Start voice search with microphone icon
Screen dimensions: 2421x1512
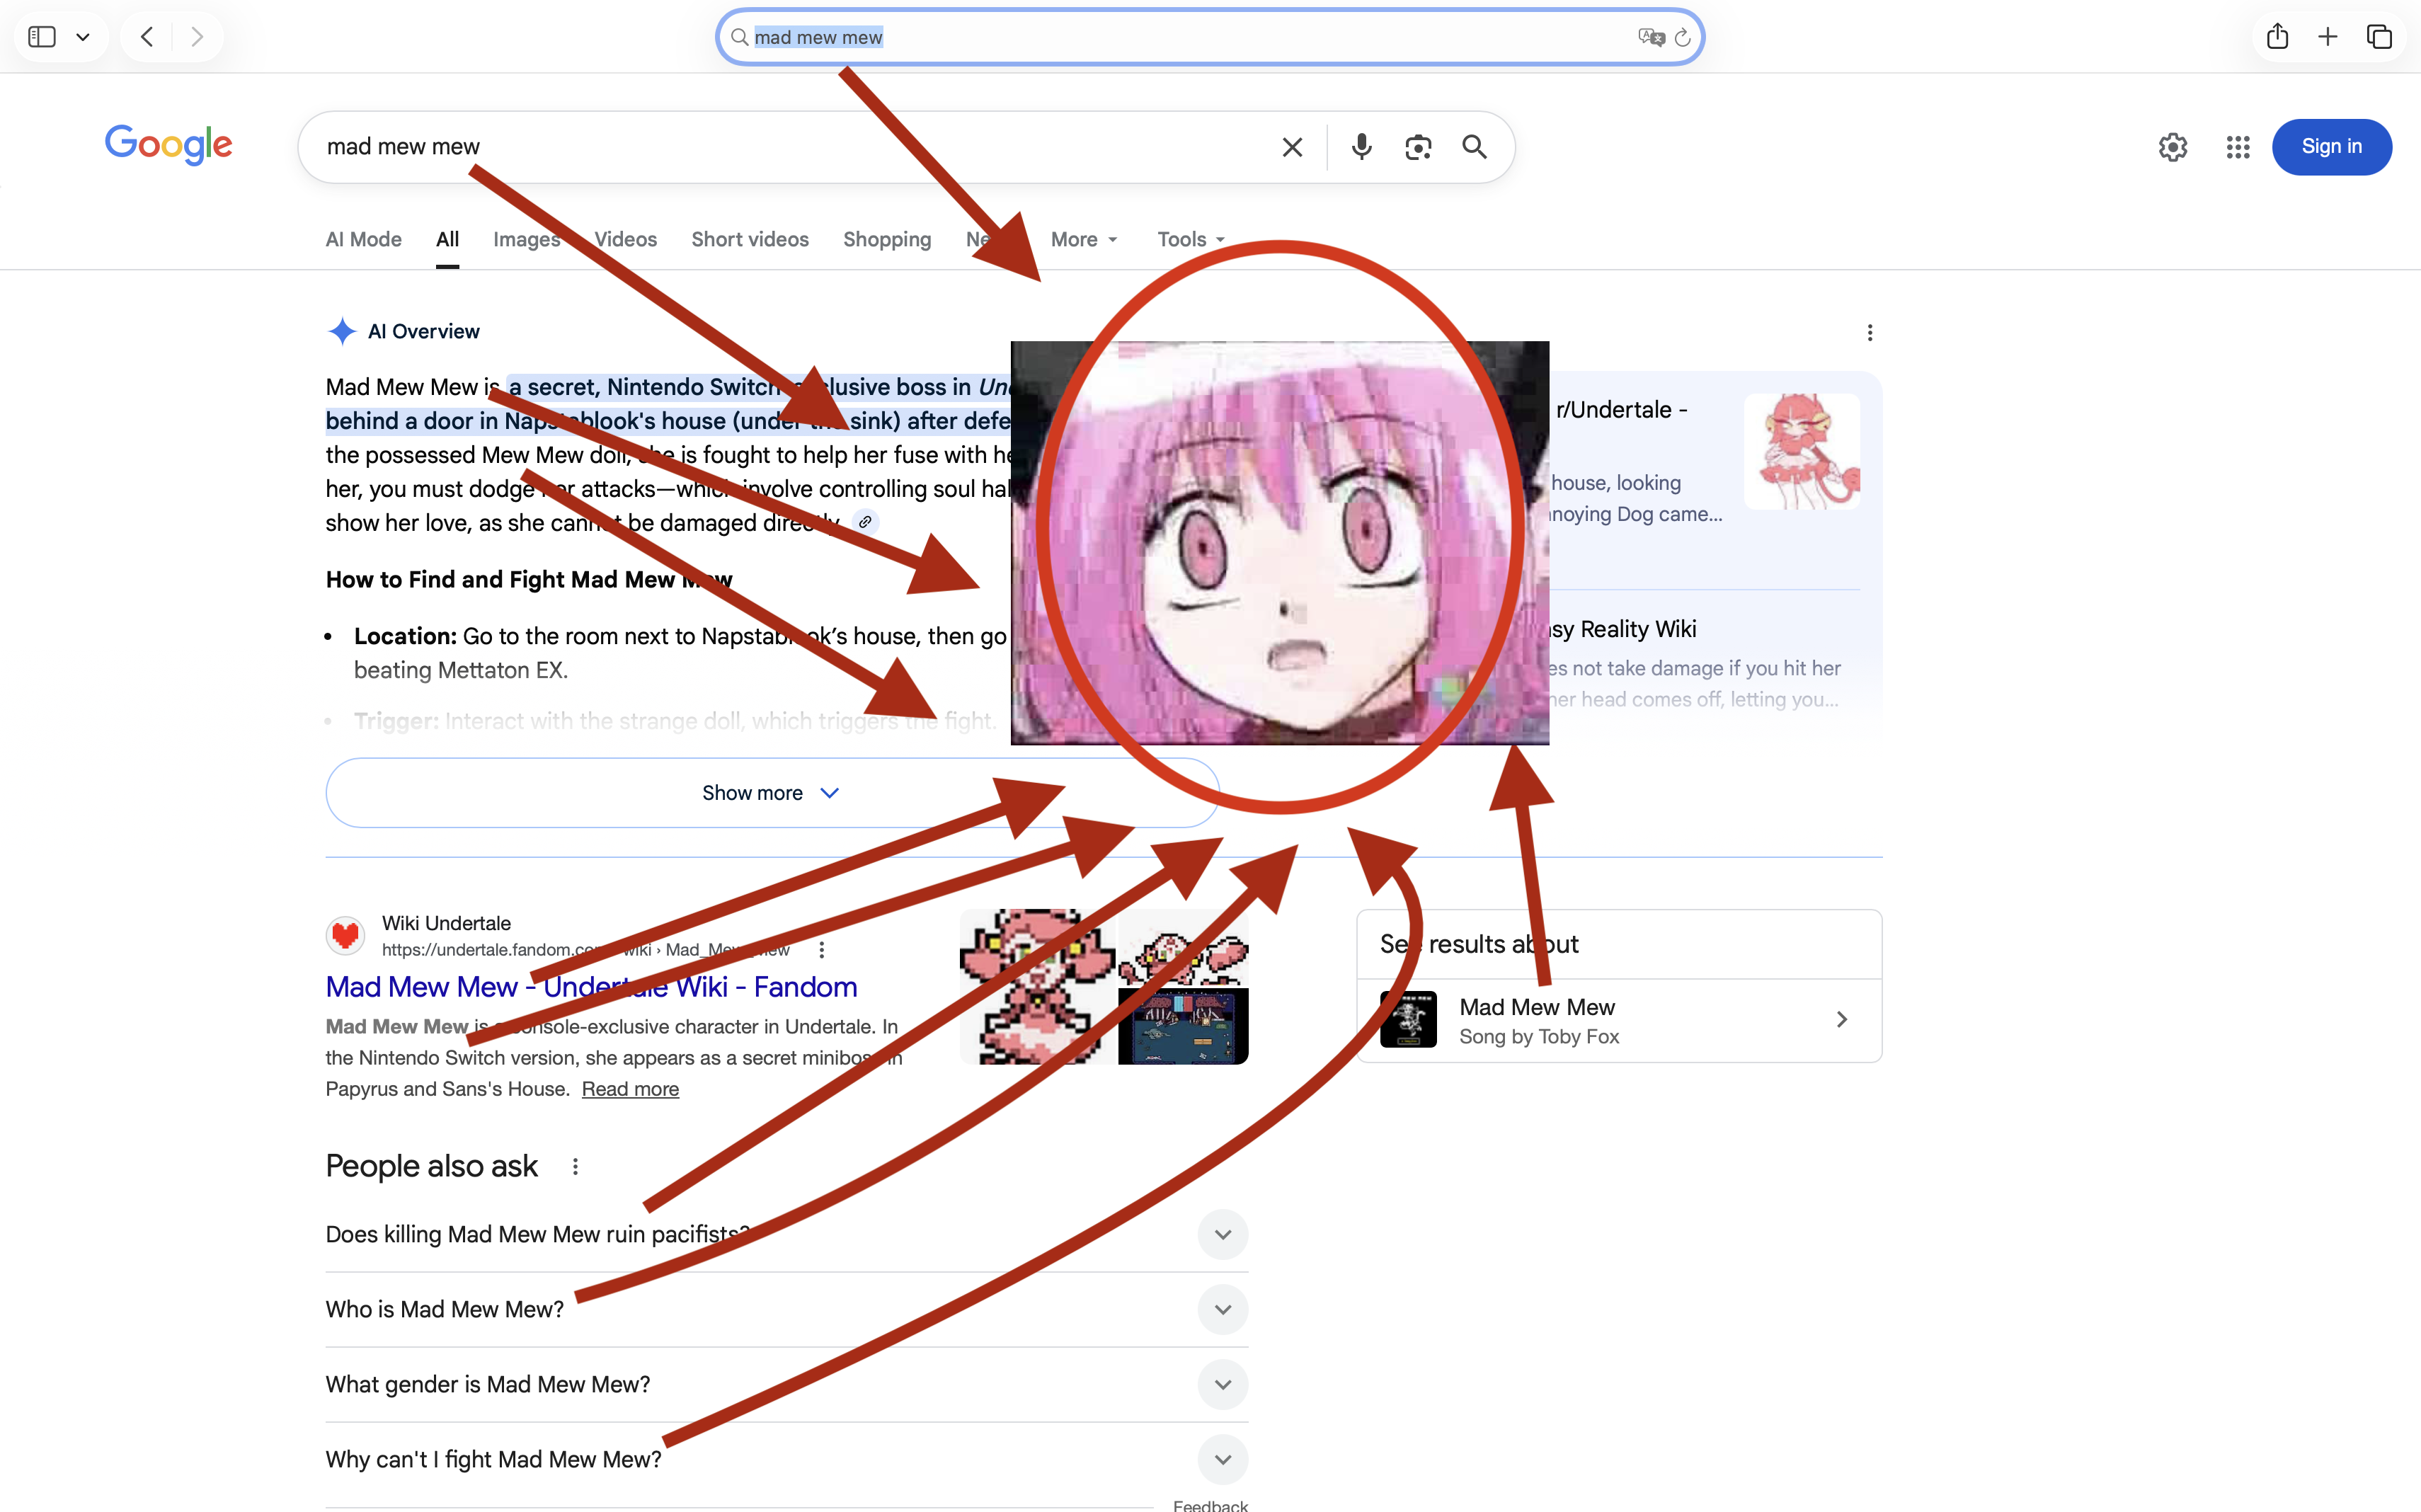coord(1361,147)
